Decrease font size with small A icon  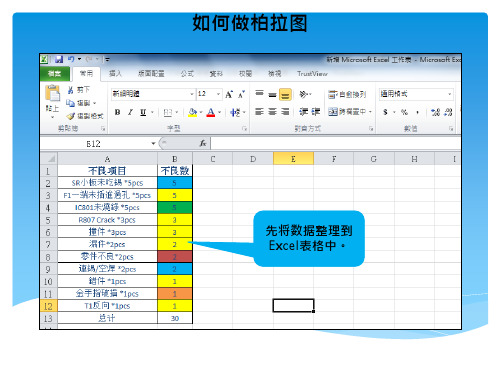(241, 94)
